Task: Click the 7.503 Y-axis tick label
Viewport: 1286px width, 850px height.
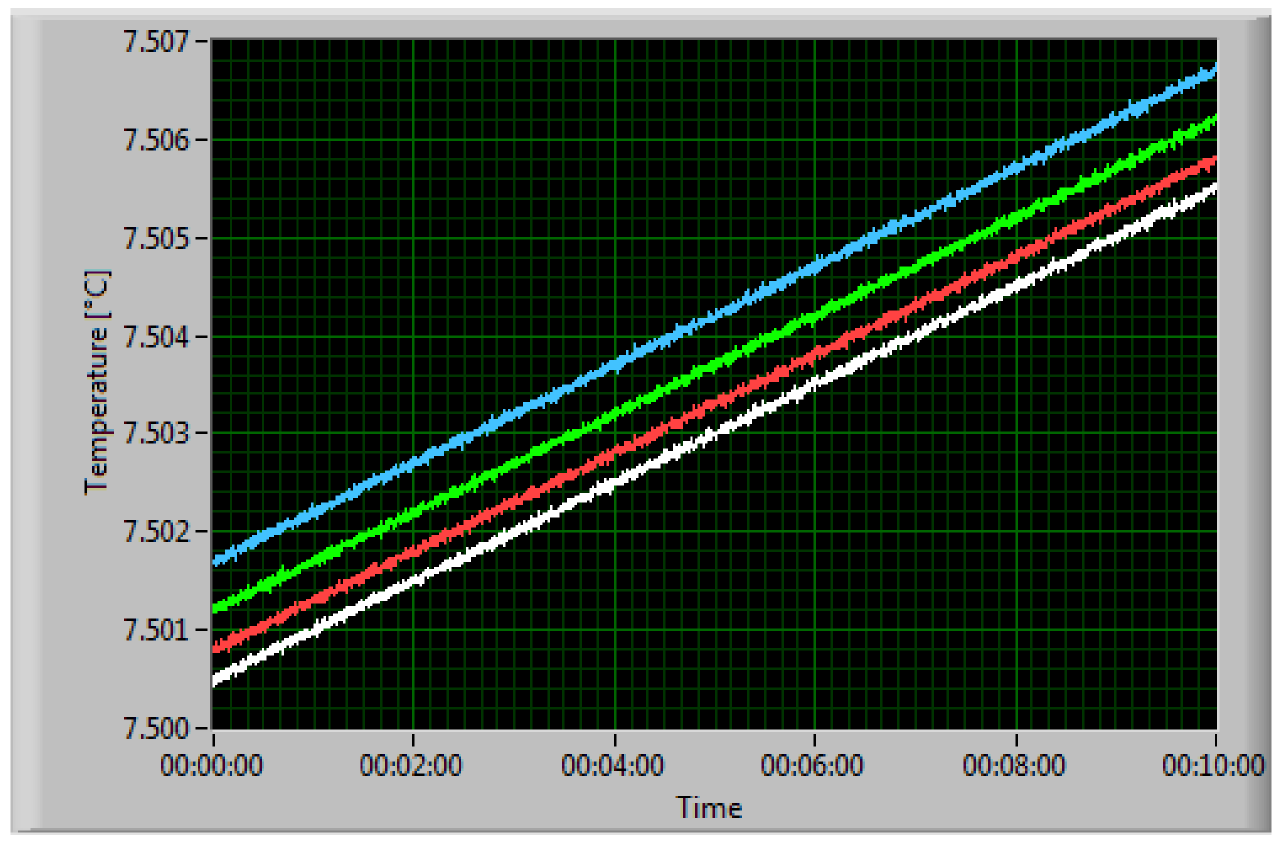Action: pos(158,434)
